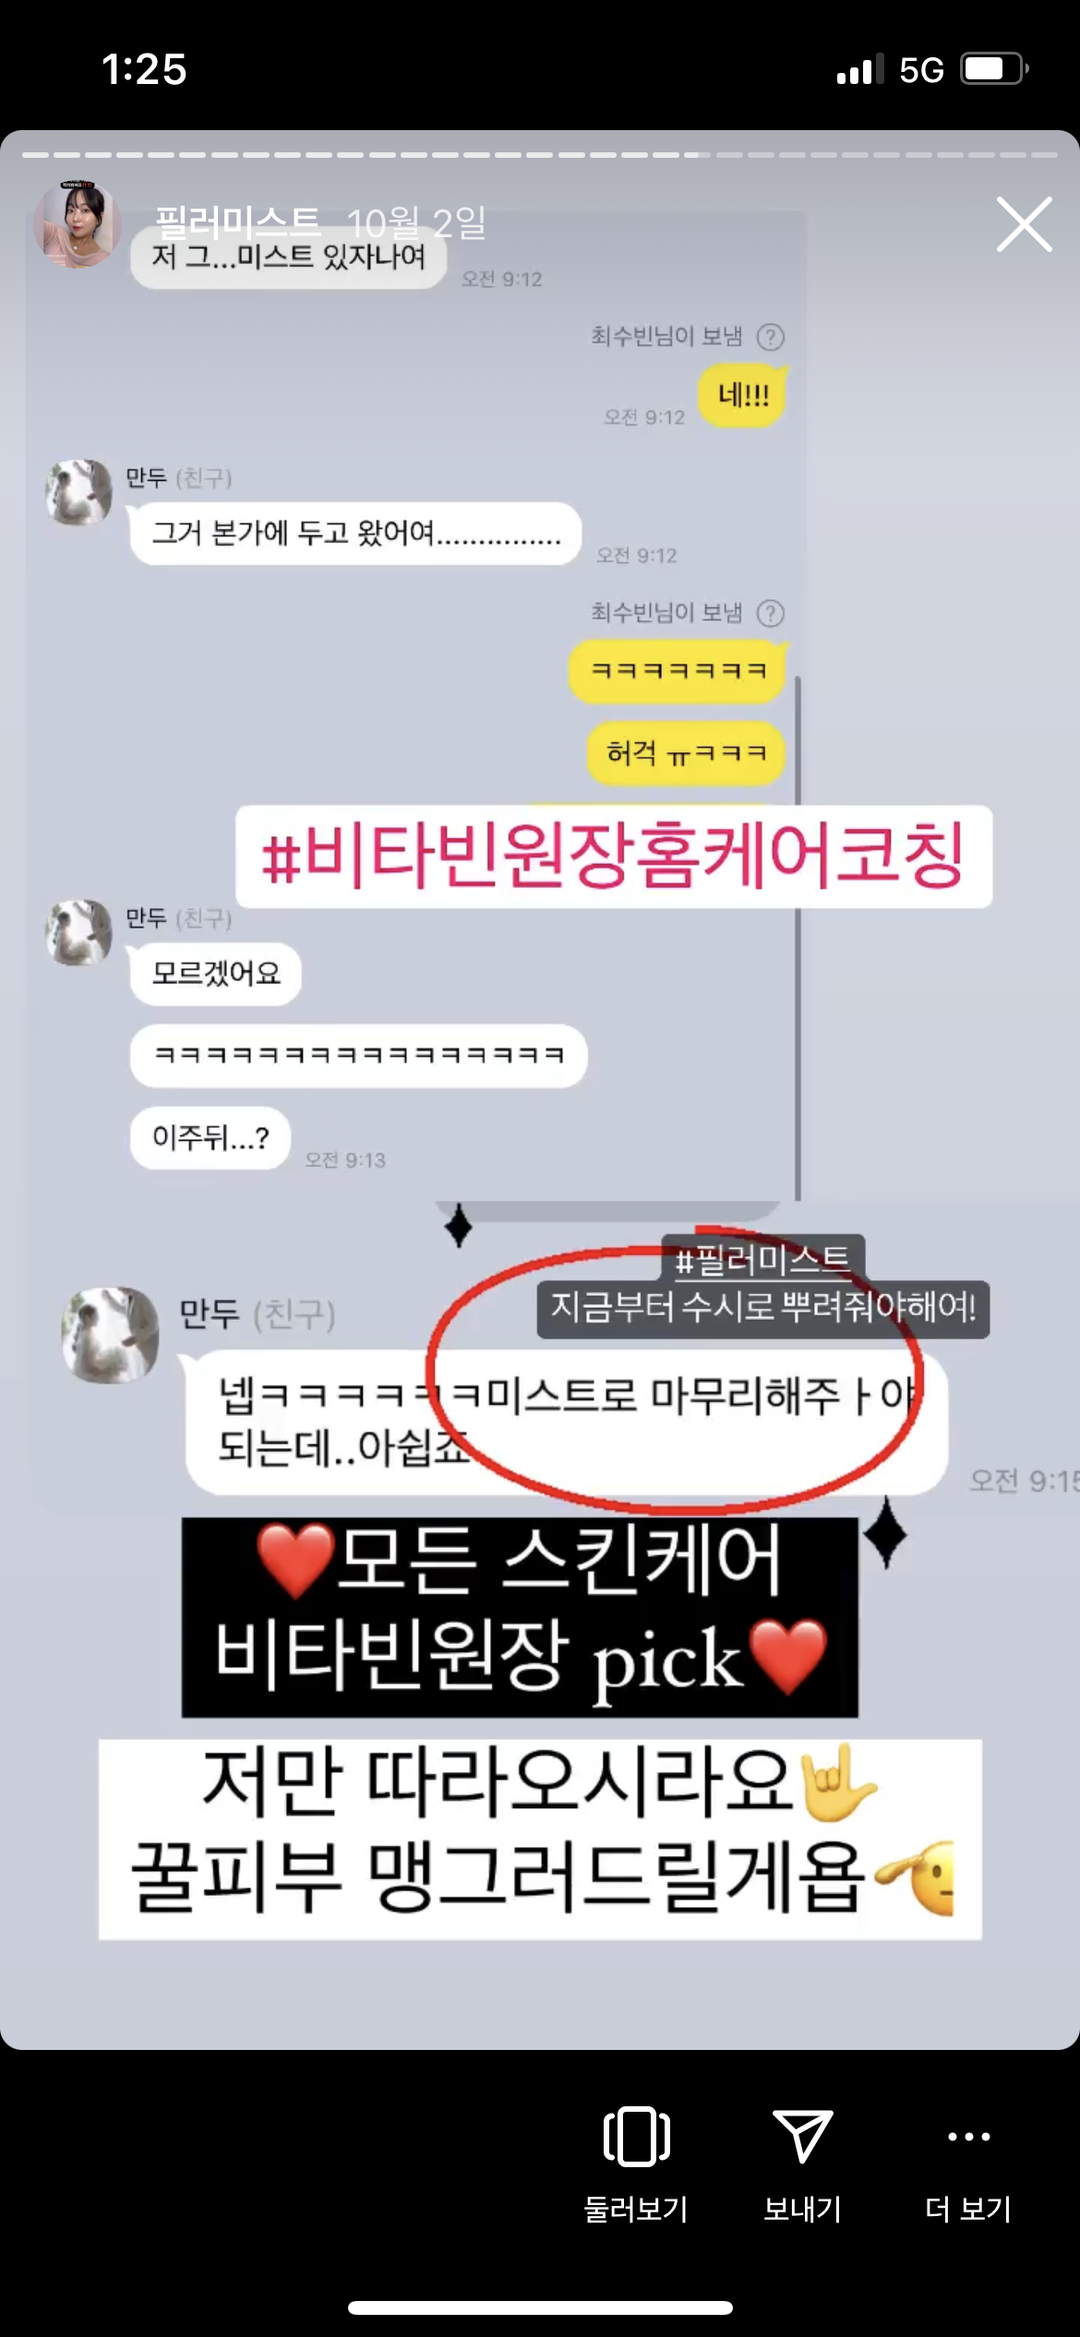
Task: Click the 필러미스트 highlight title
Action: (x=238, y=222)
